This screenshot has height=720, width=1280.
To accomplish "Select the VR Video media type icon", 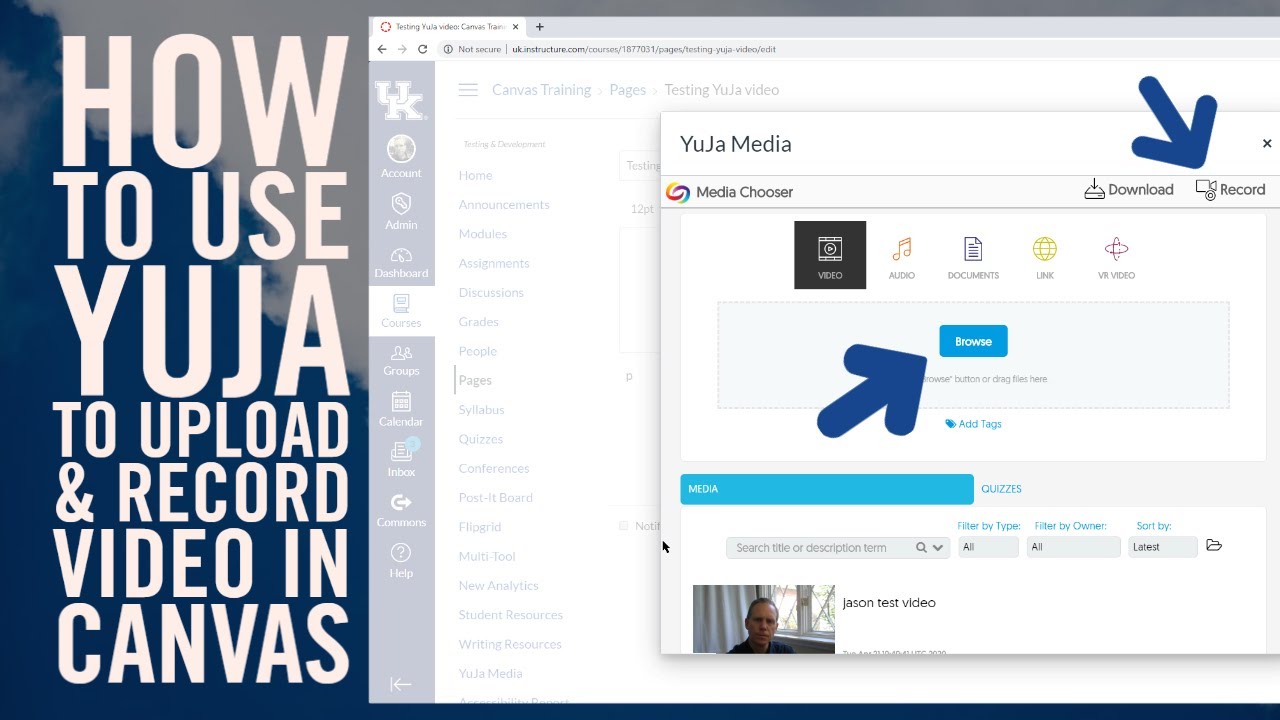I will (1116, 257).
